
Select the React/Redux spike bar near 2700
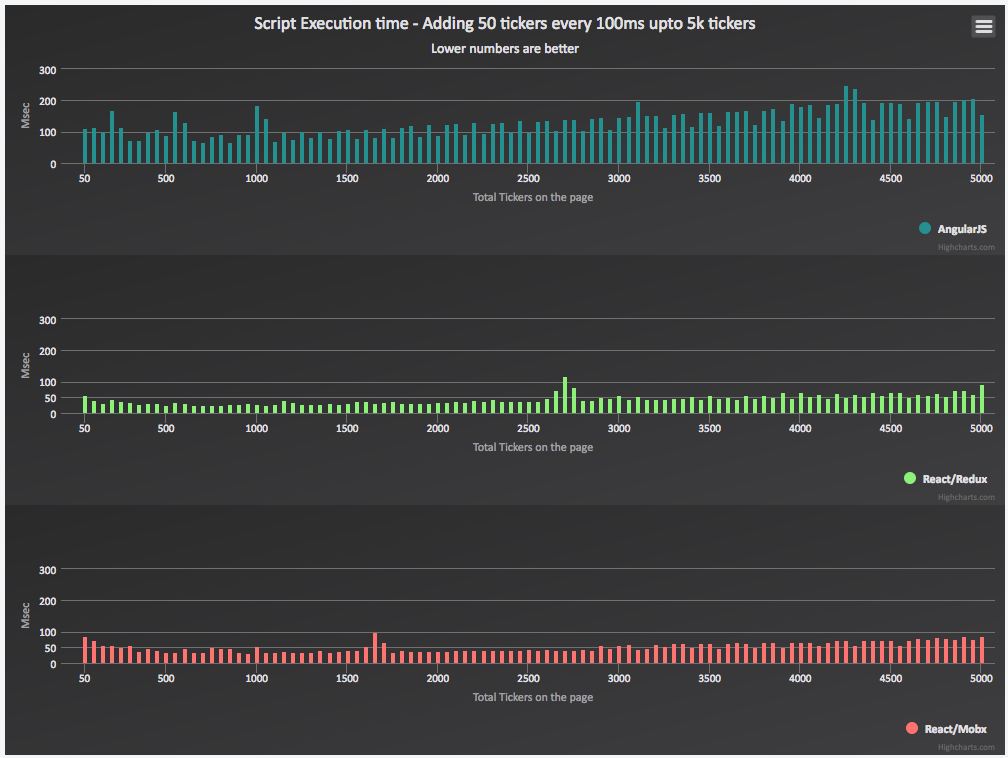click(565, 395)
